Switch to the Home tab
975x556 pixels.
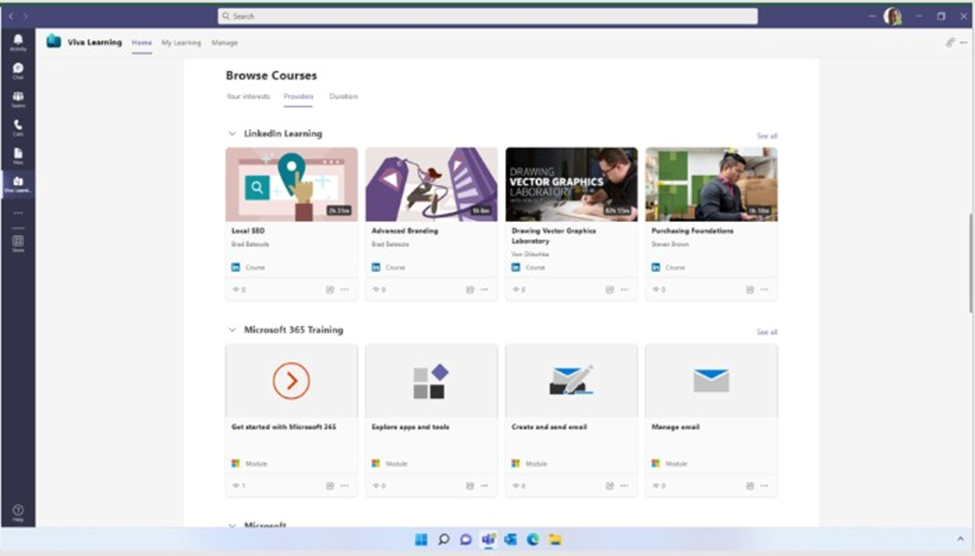click(x=142, y=42)
